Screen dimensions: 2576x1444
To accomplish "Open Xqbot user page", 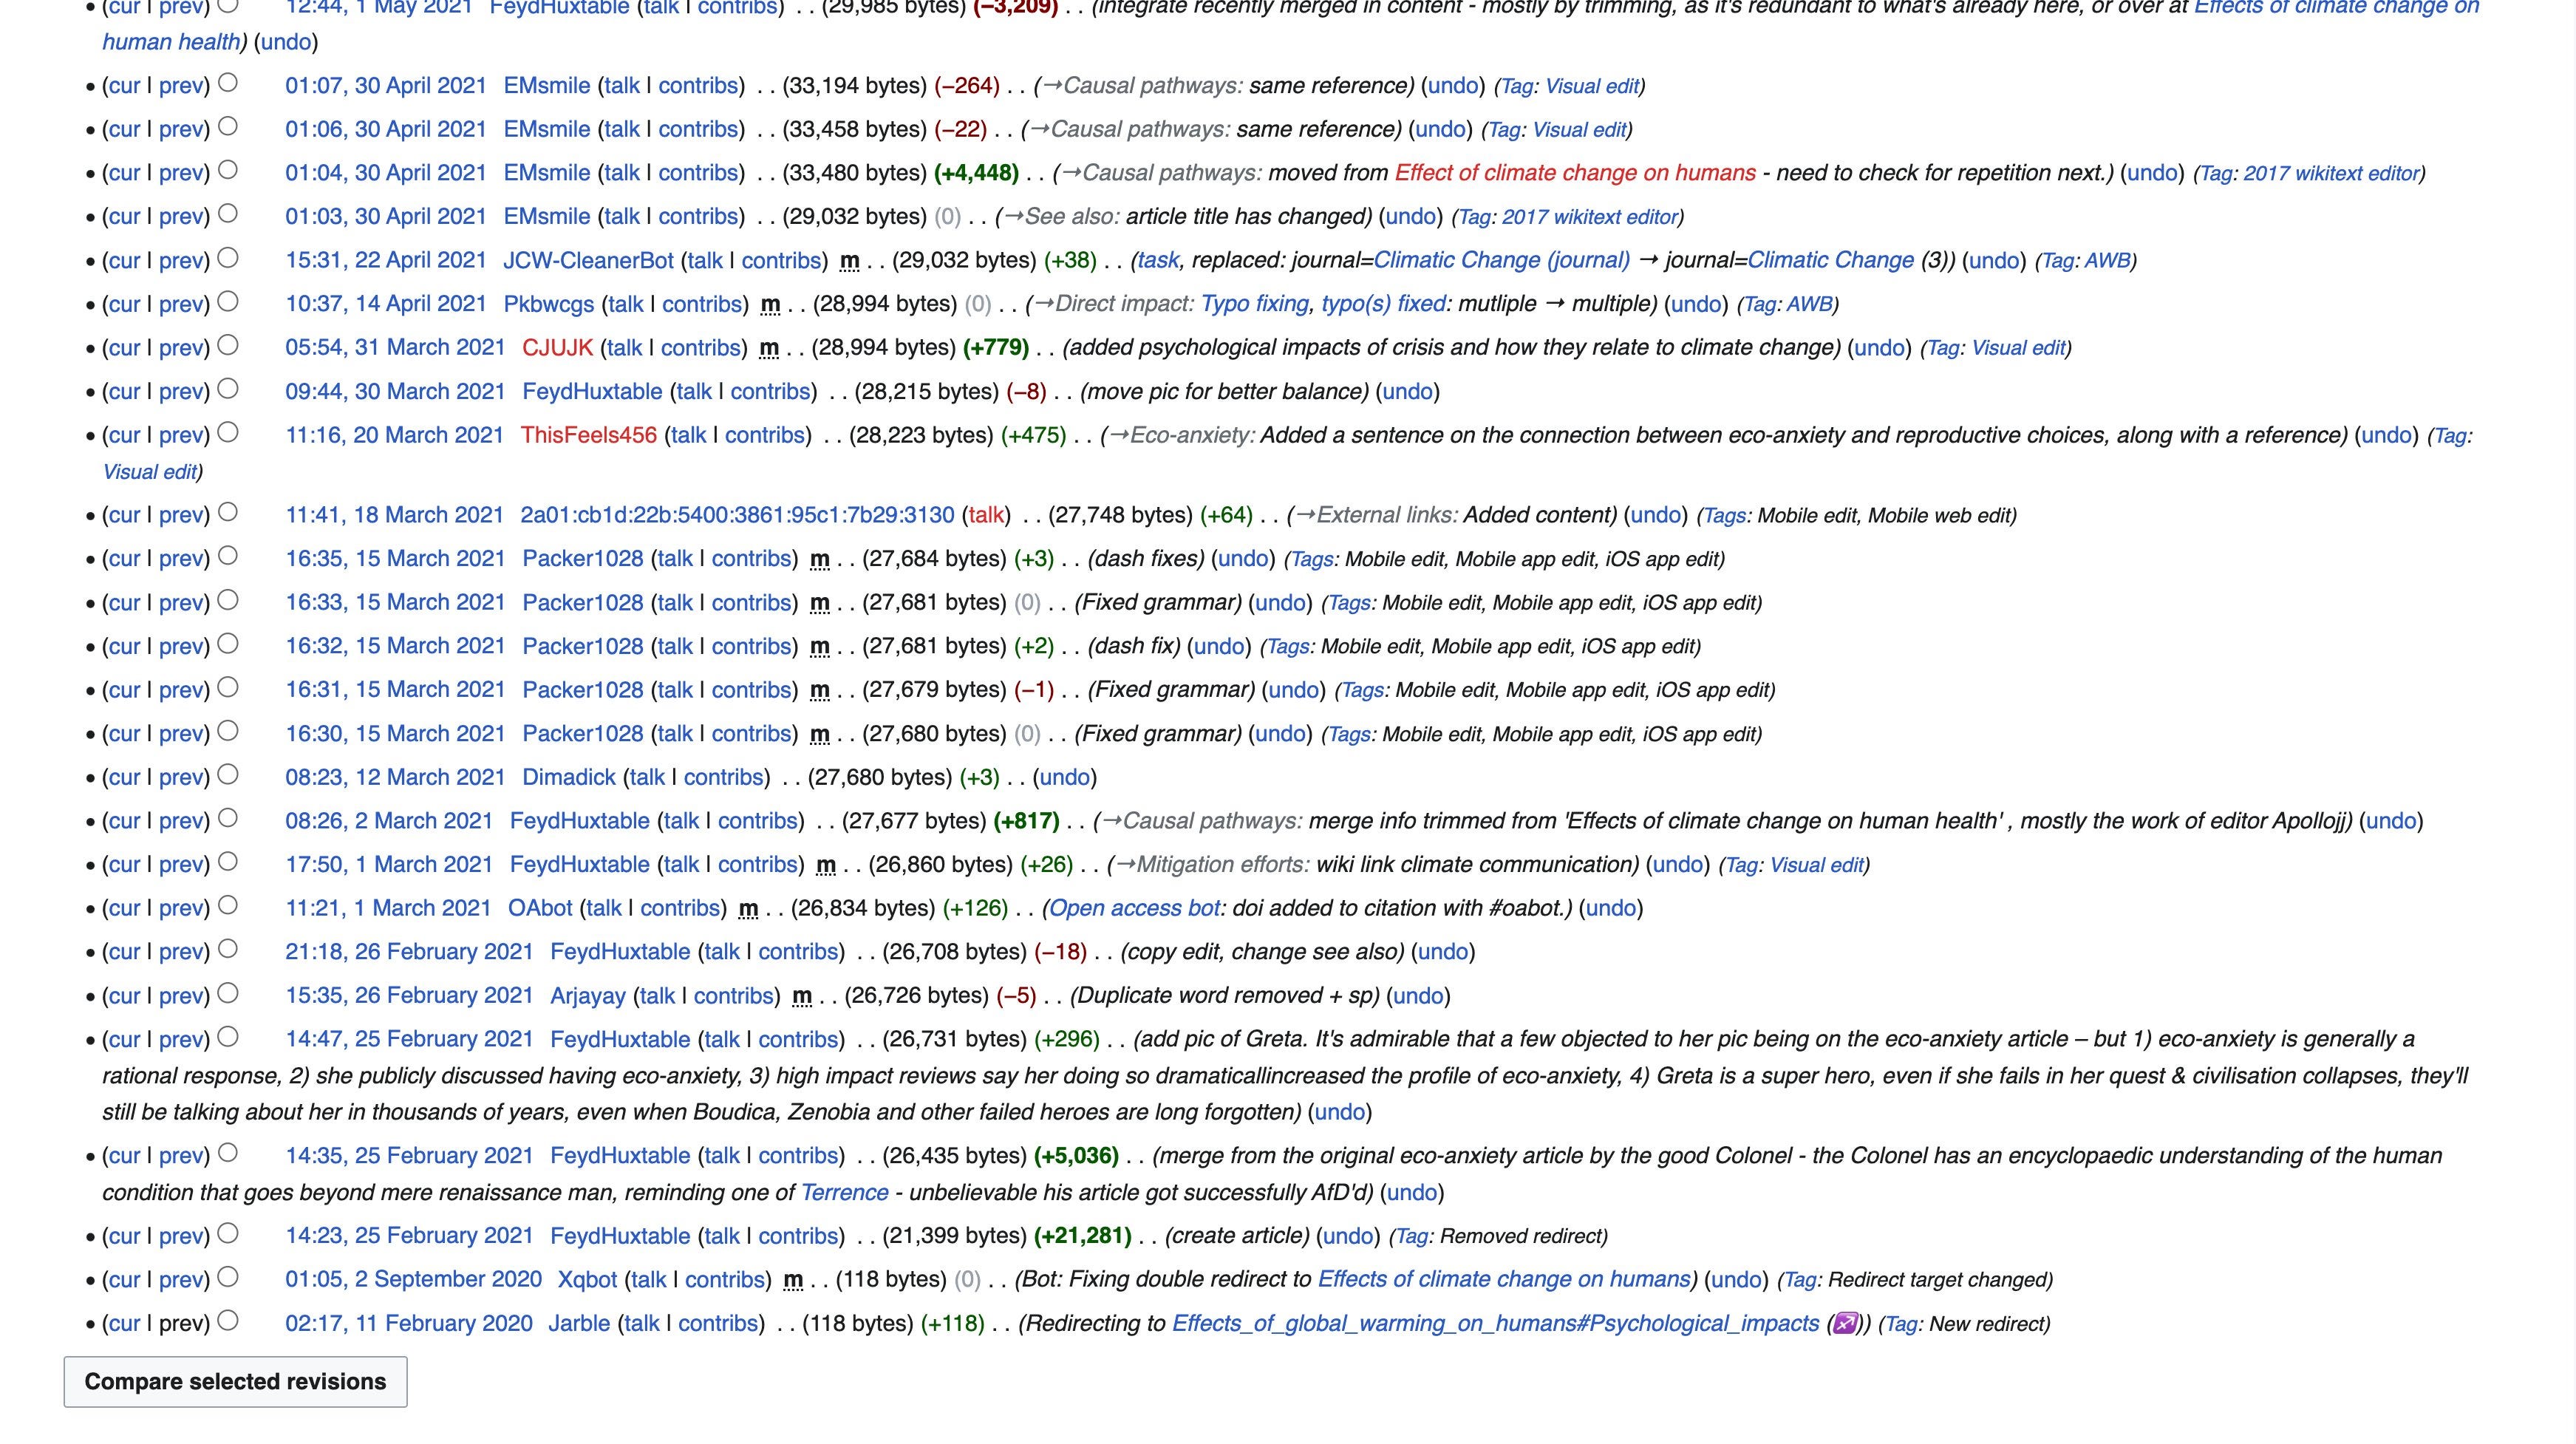I will (587, 1279).
